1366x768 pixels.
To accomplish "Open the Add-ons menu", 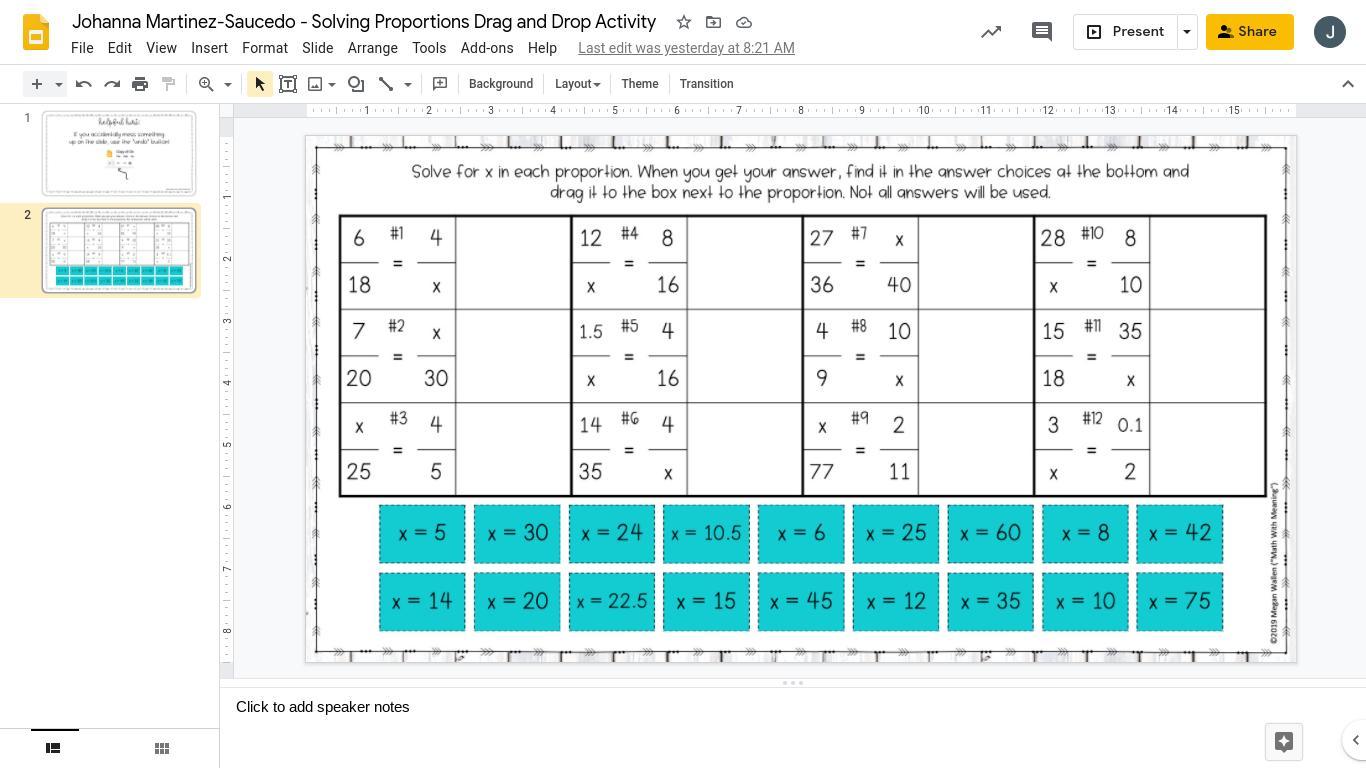I will (x=487, y=48).
